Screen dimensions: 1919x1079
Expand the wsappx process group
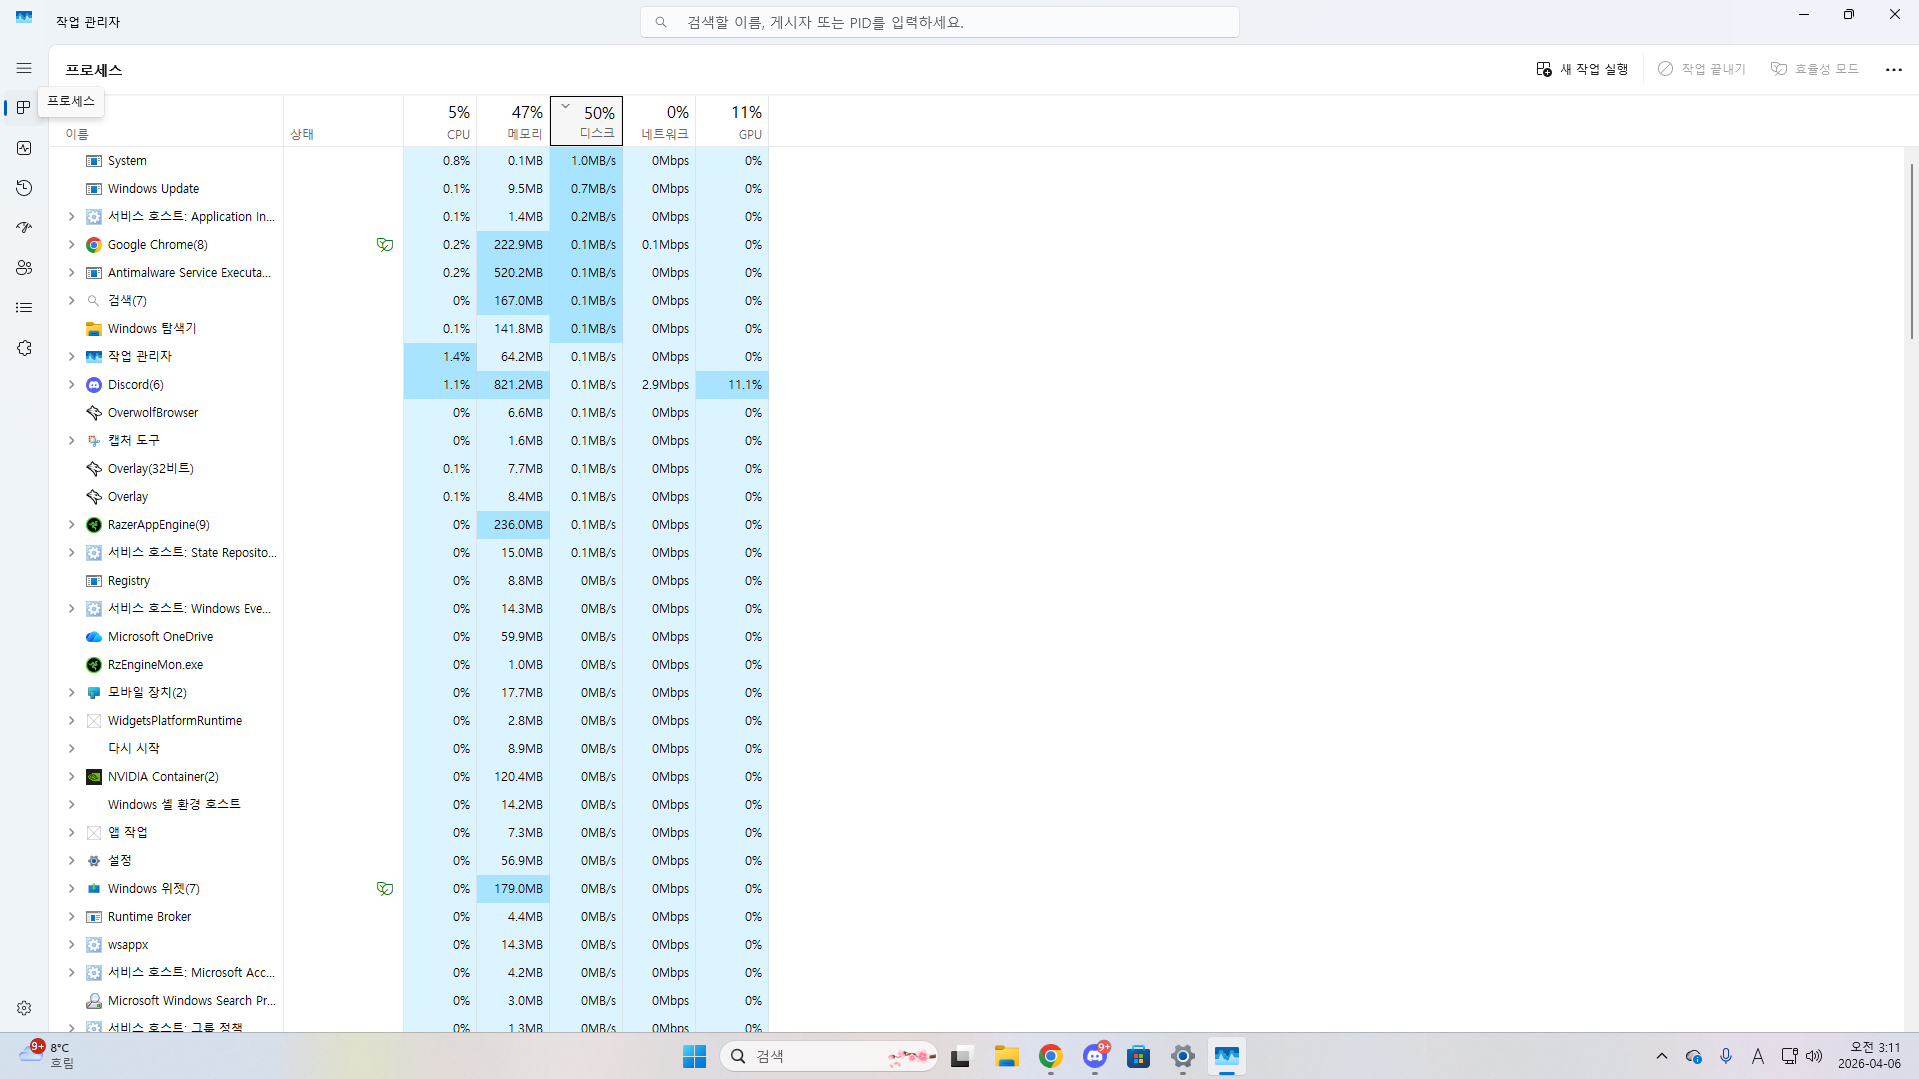point(71,945)
